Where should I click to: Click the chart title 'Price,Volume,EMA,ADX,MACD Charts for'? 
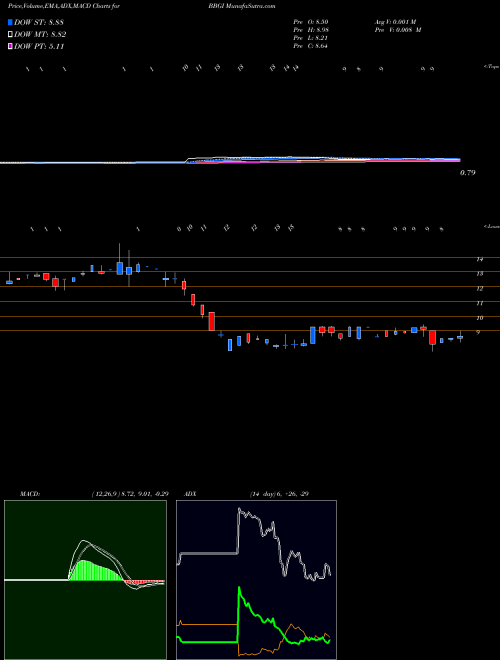(63, 6)
